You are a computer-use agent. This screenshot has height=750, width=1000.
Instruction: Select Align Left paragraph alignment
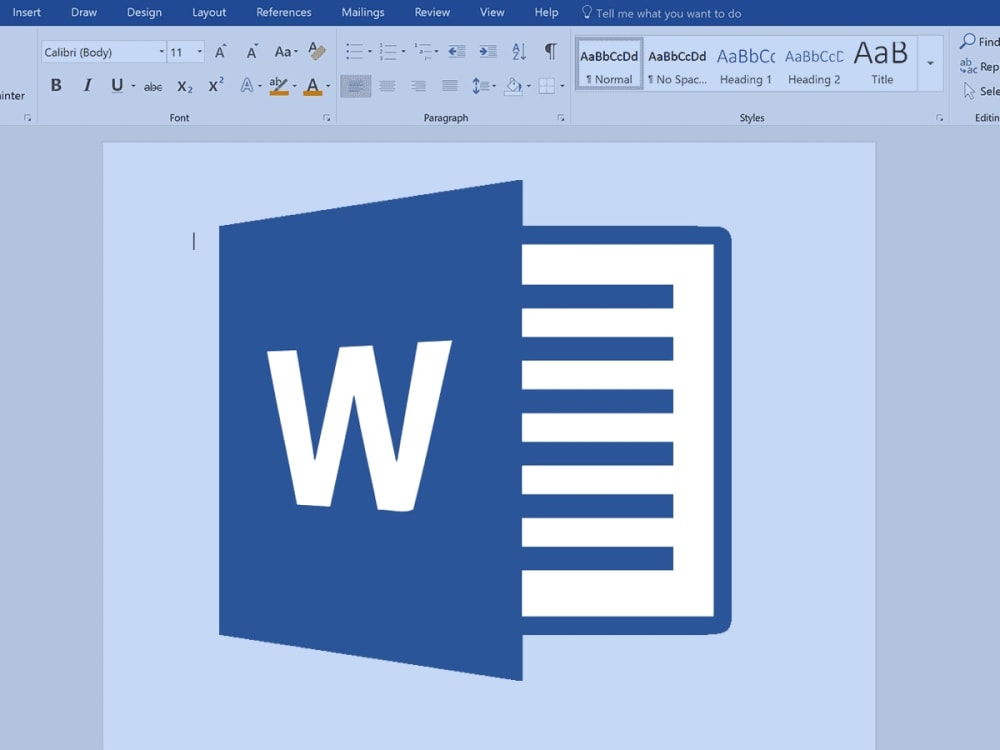[x=356, y=86]
